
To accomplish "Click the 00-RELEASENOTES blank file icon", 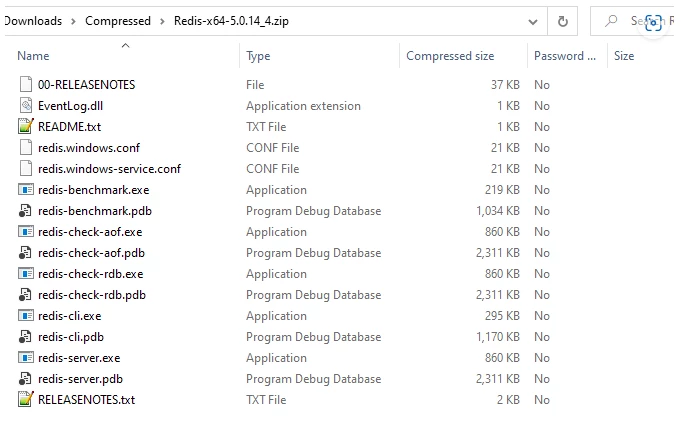I will (x=26, y=85).
